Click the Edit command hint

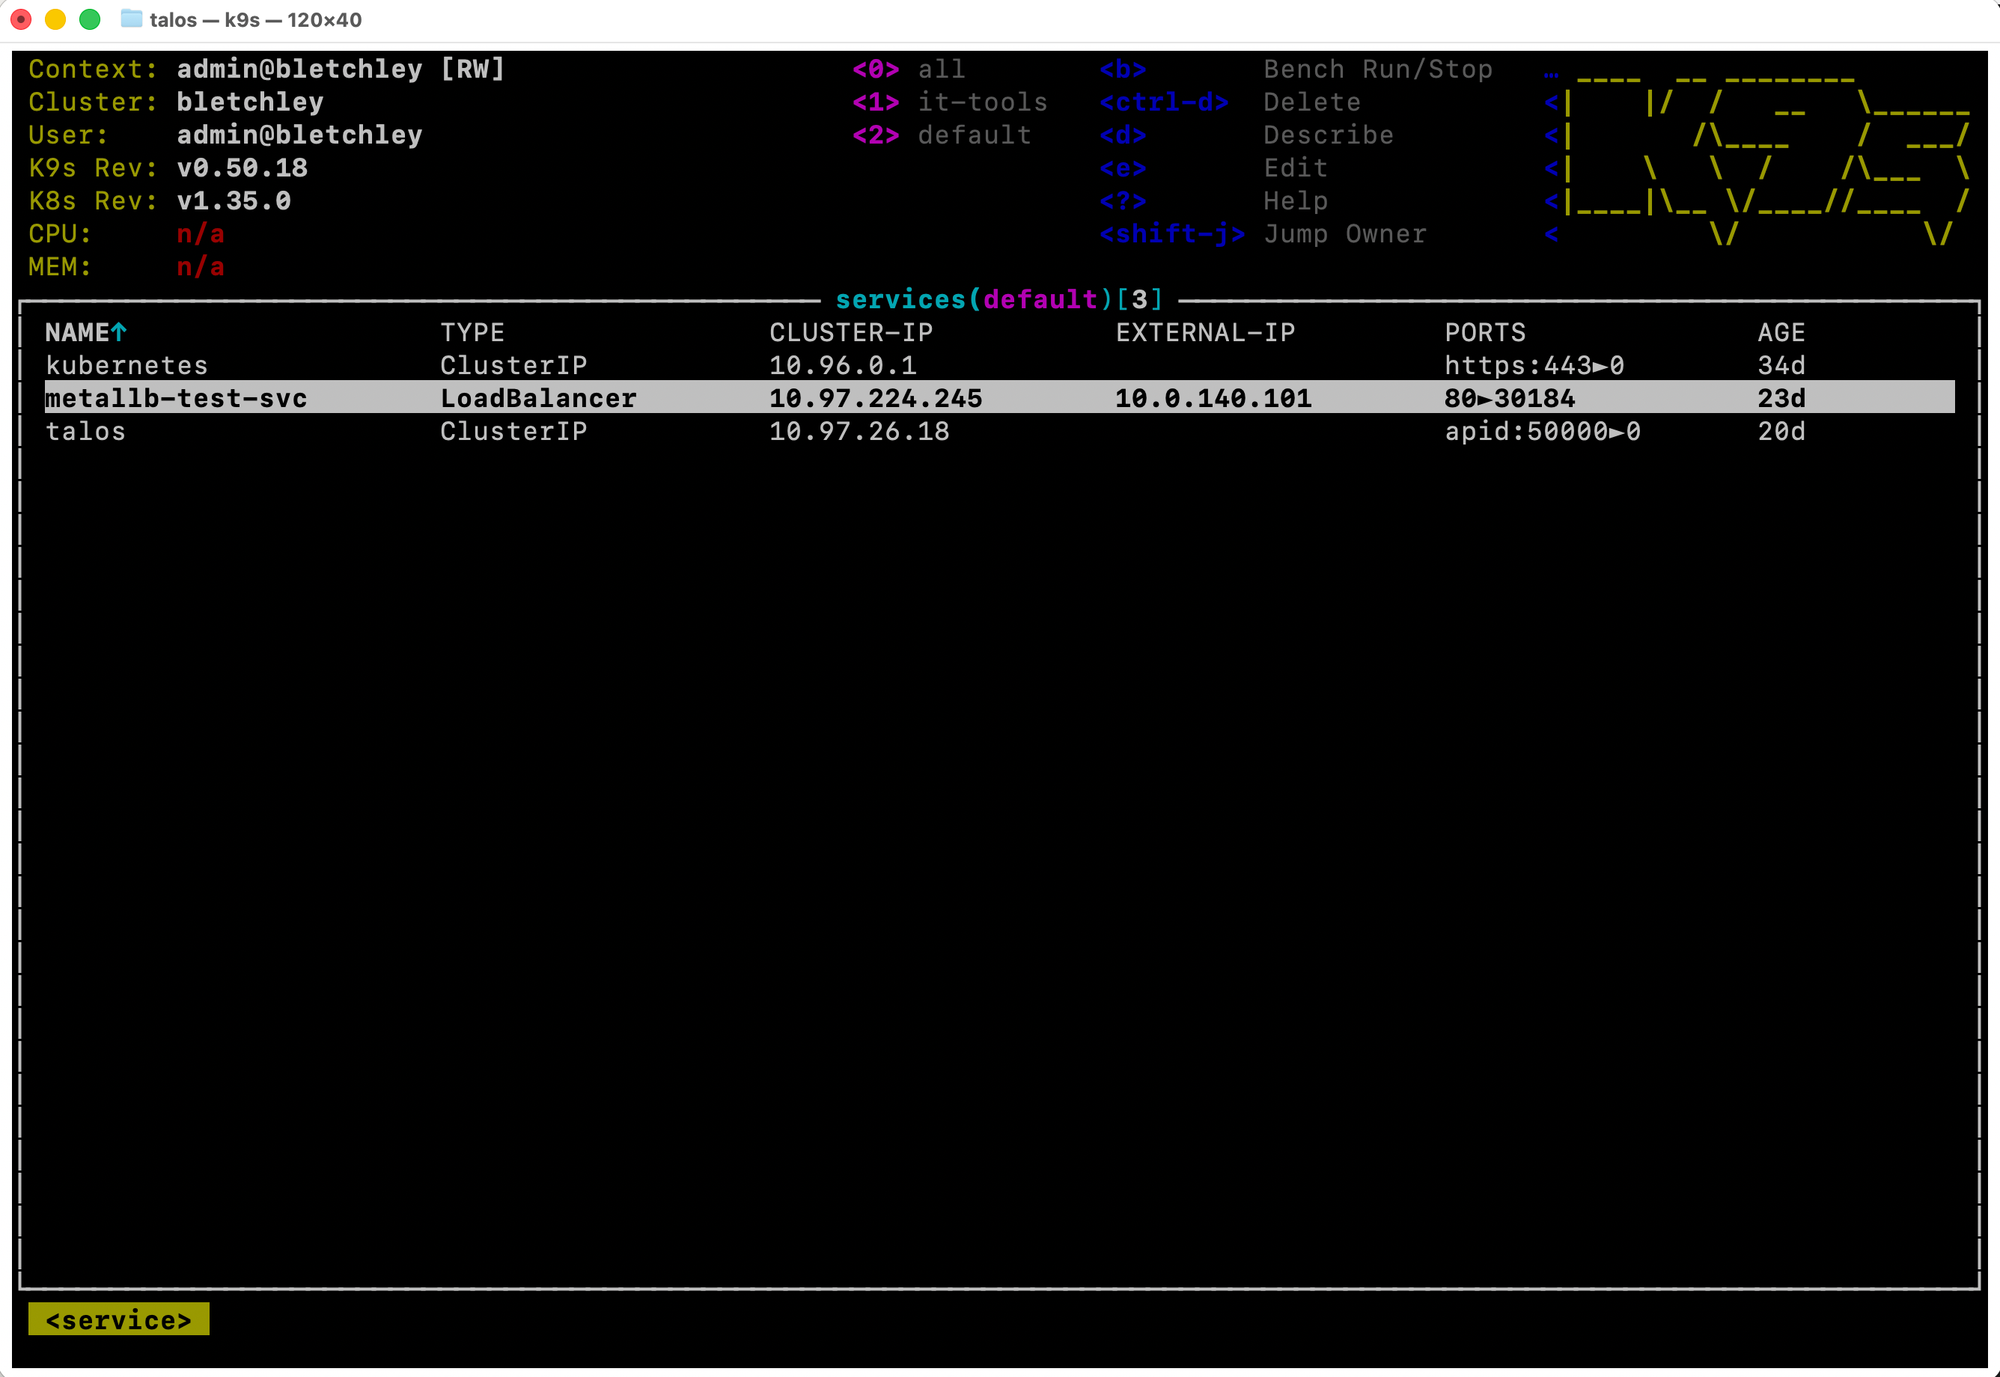click(x=1295, y=168)
